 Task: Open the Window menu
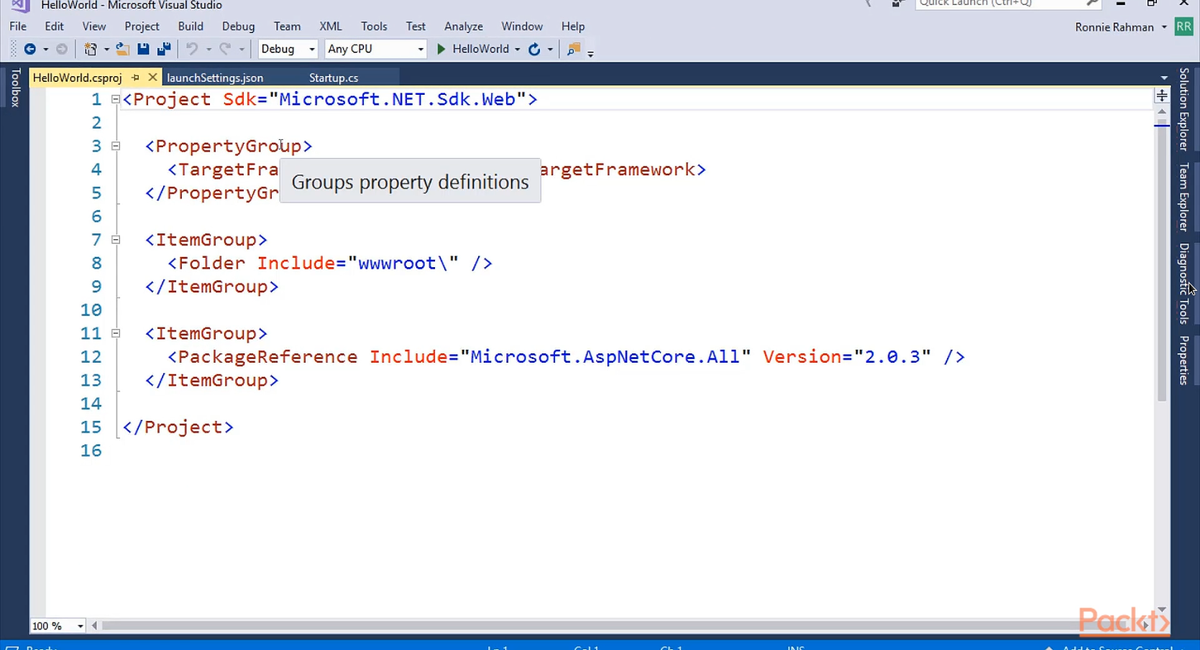pos(522,26)
